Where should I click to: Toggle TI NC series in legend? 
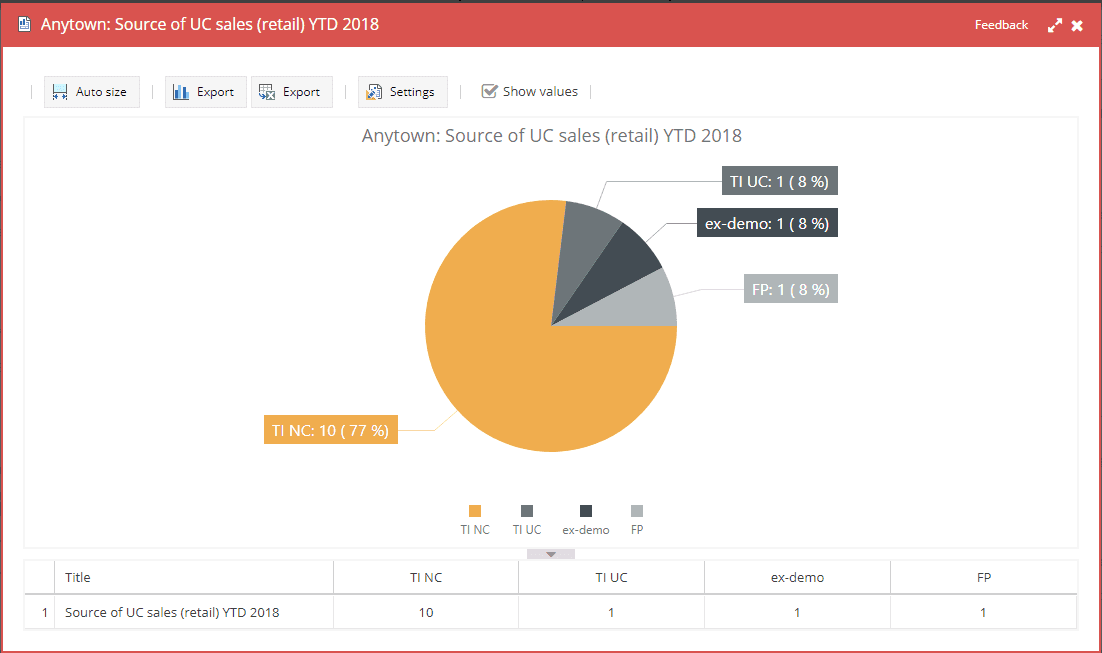tap(475, 511)
